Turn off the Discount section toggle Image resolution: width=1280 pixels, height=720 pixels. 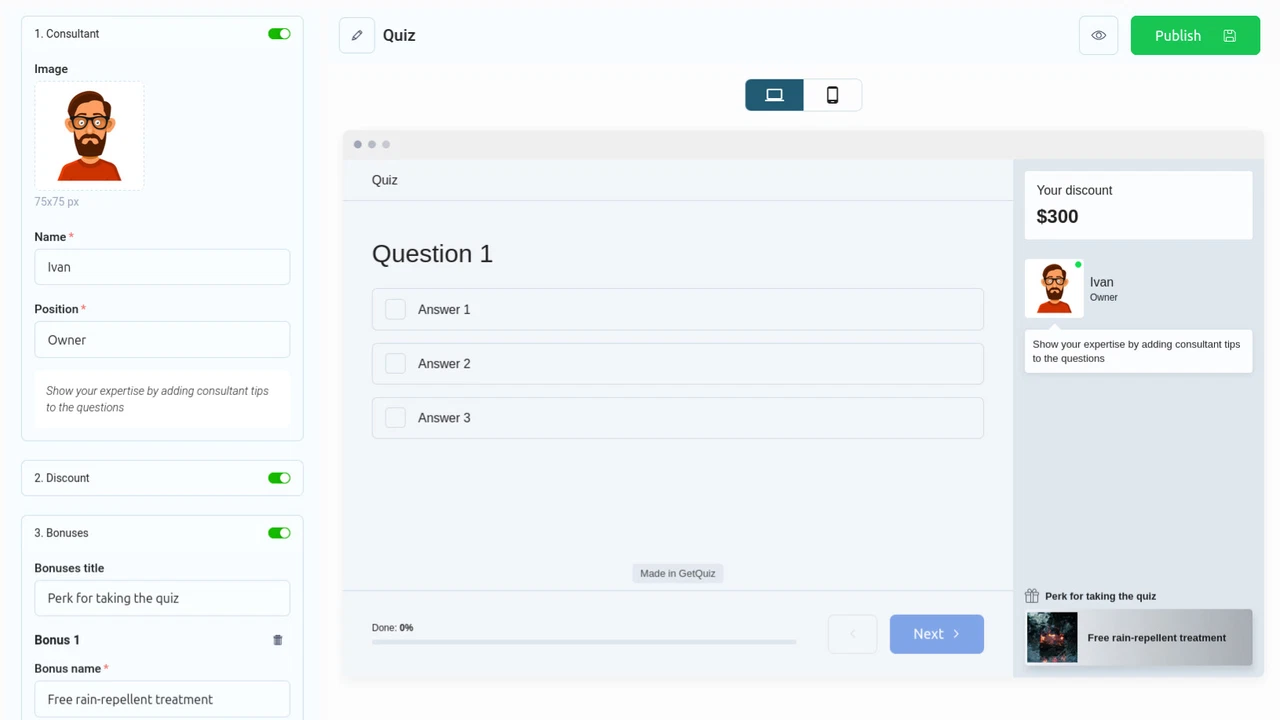[279, 477]
